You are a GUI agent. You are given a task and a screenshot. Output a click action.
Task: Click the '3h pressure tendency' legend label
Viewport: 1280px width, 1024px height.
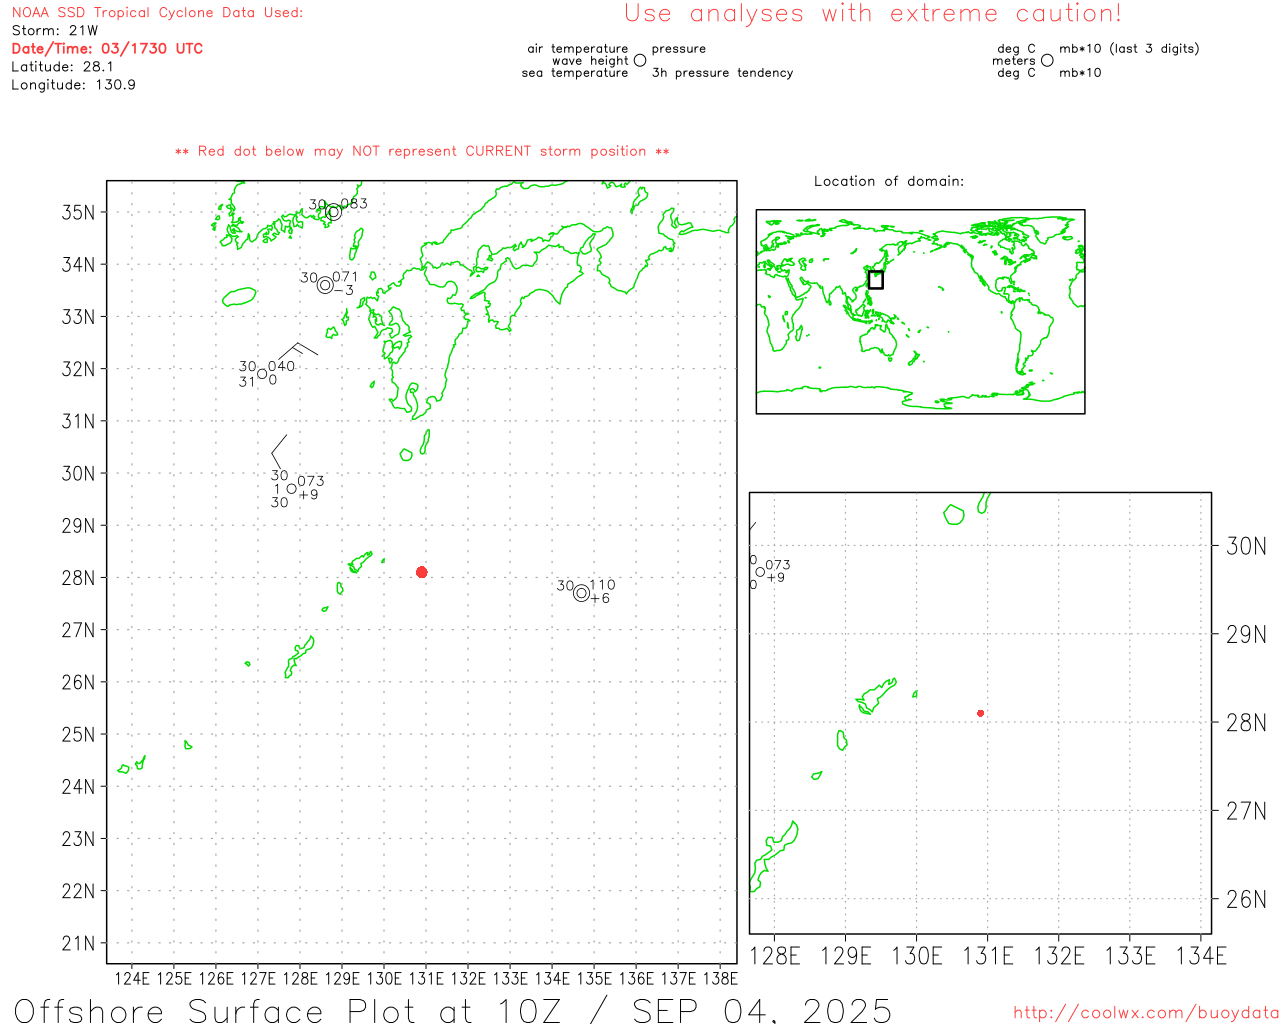click(722, 73)
